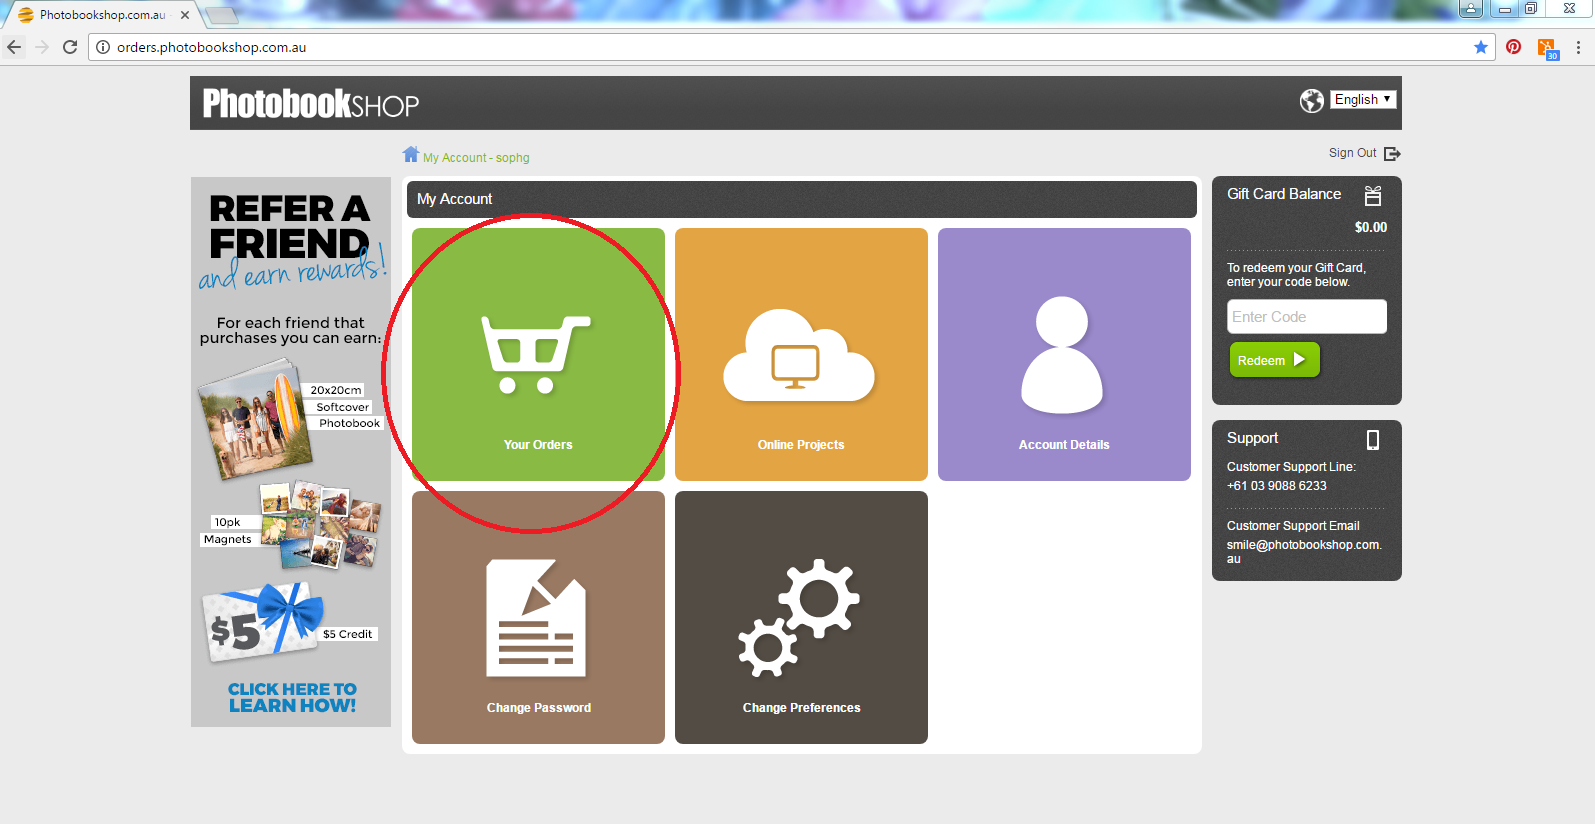Click the Account Details label
Image resolution: width=1595 pixels, height=824 pixels.
[1064, 445]
